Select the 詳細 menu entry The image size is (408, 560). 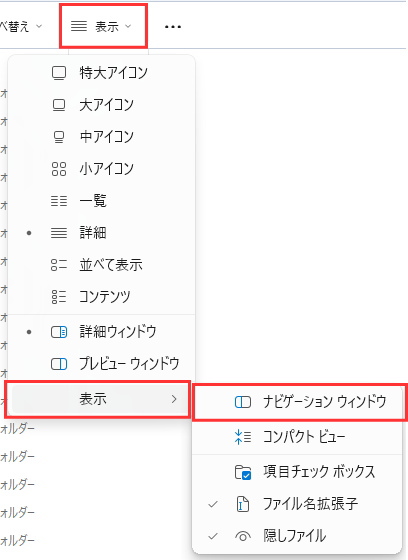click(101, 233)
